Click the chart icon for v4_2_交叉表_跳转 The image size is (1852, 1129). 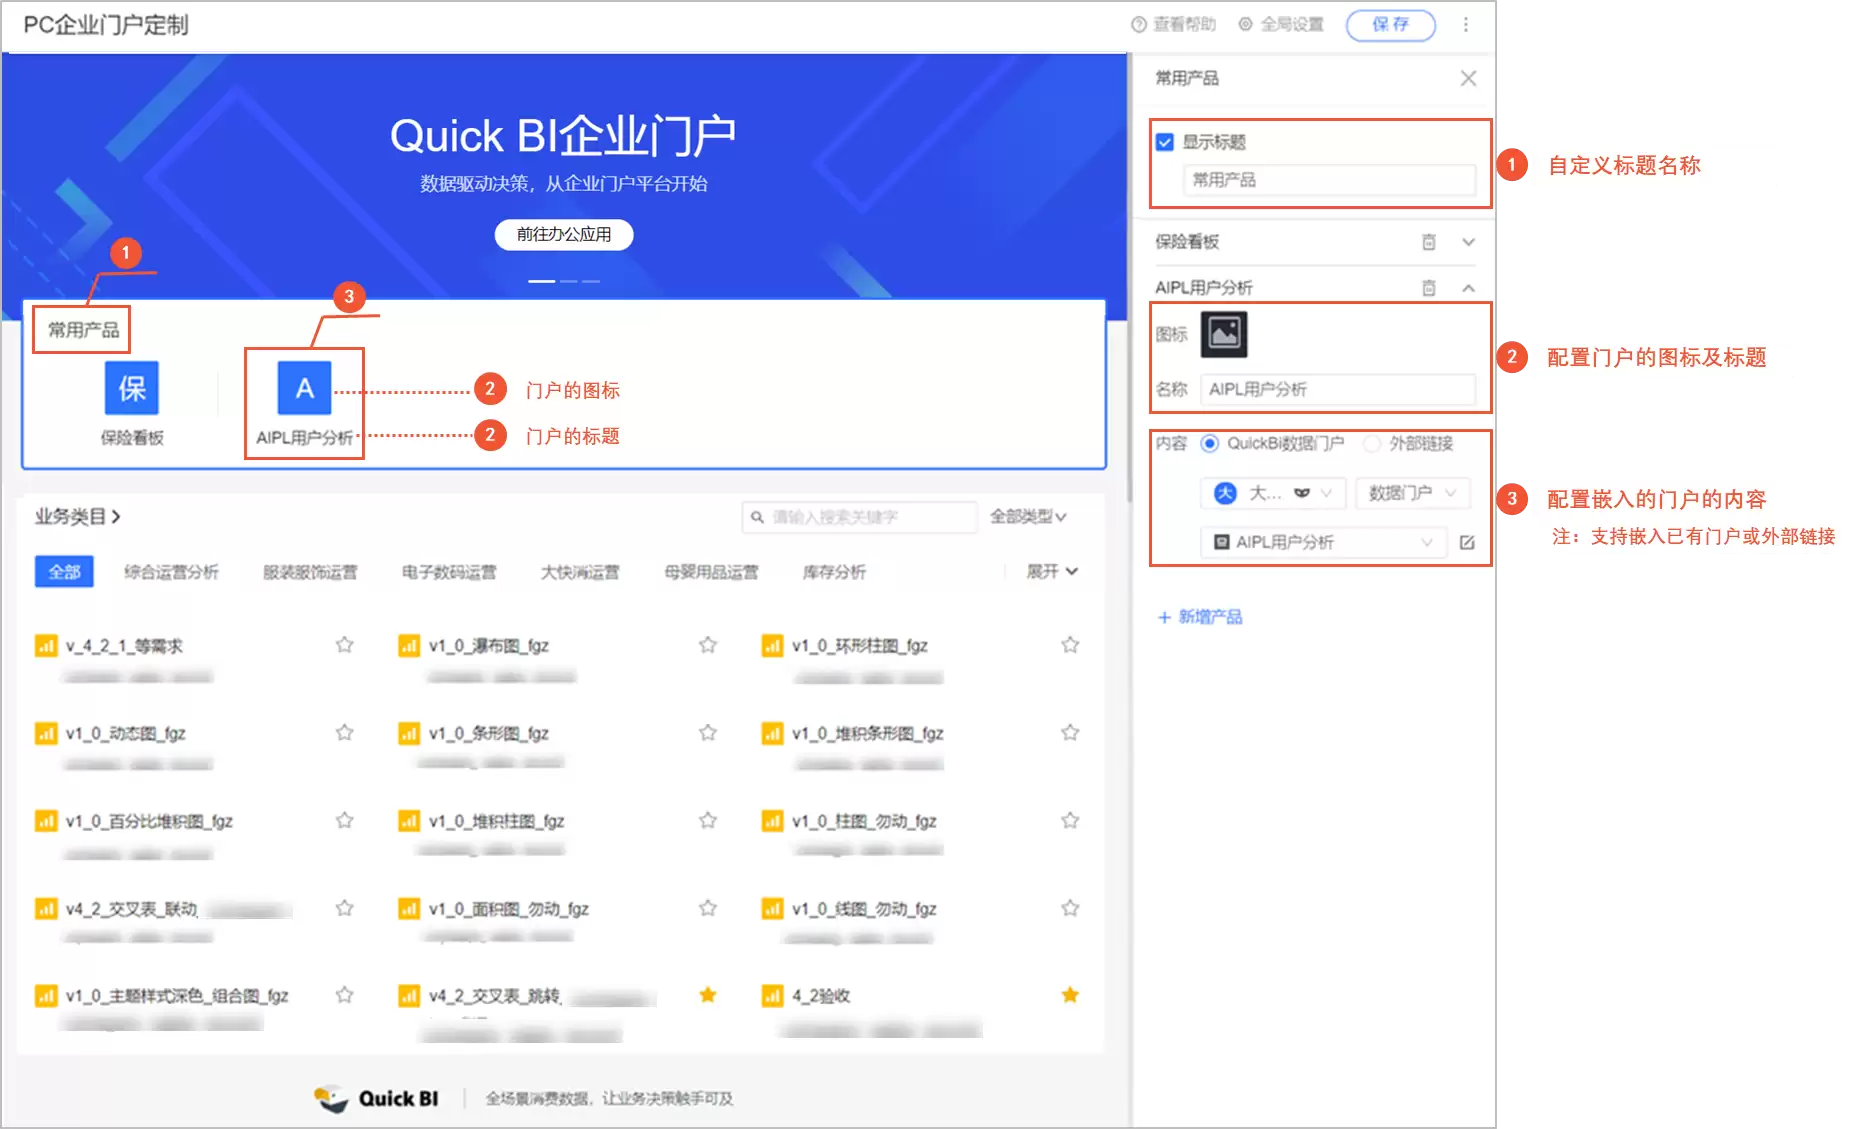point(409,995)
